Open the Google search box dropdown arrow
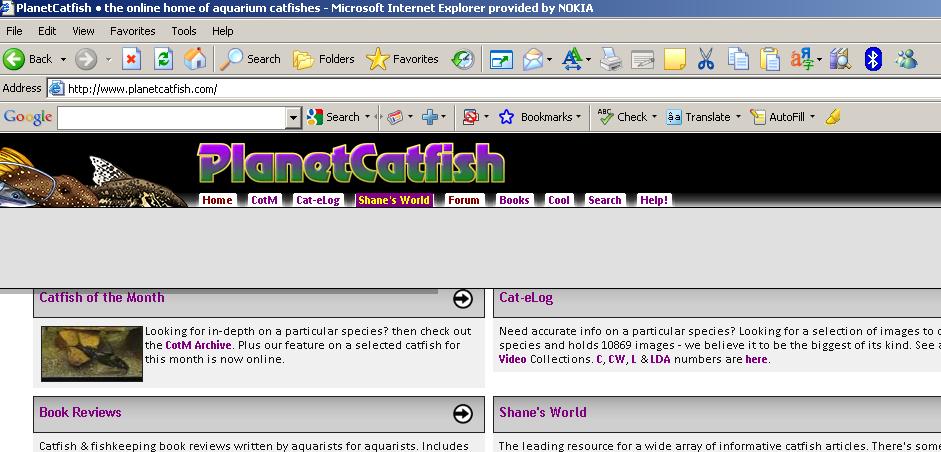Viewport: 941px width, 452px height. 293,118
